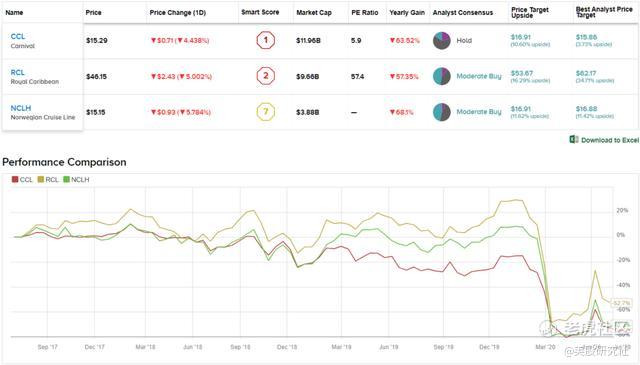Open the RCL ticker link
640x365 pixels.
pyautogui.click(x=18, y=72)
